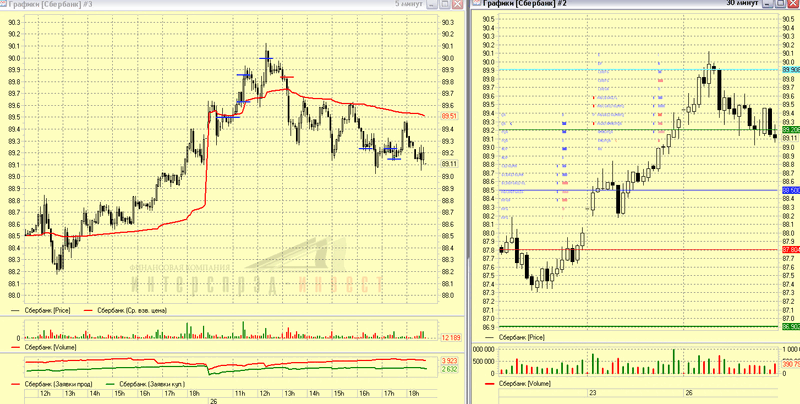The image size is (800, 404).
Task: Click the red 3 923 sell orders value
Action: [448, 361]
